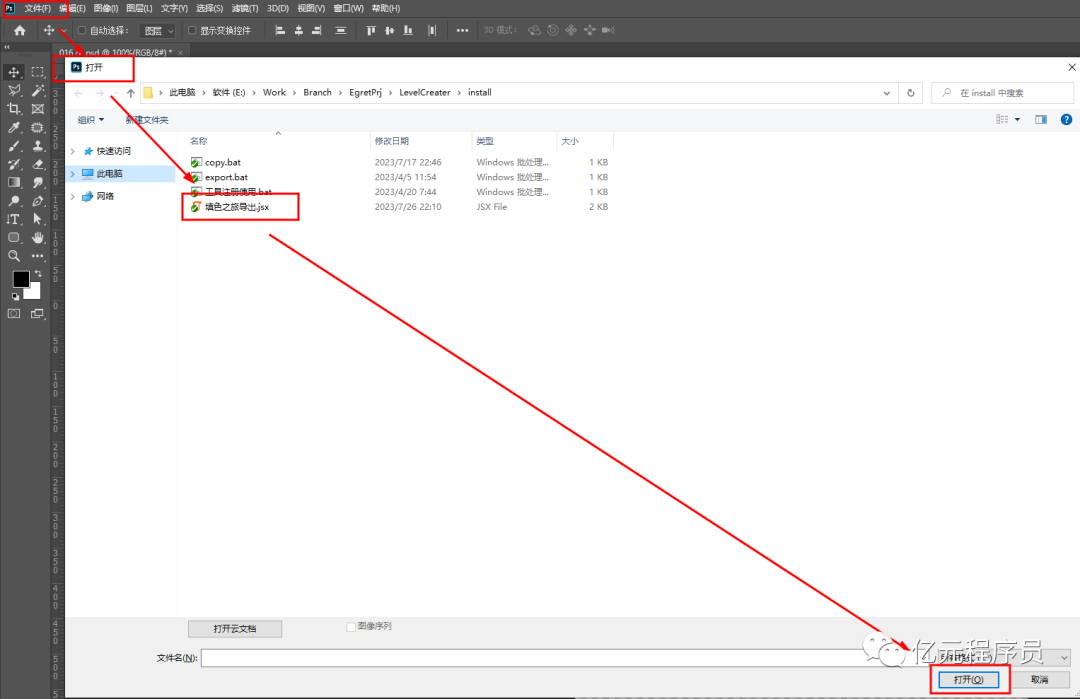Viewport: 1080px width, 699px height.
Task: Reset default foreground and background colors
Action: (15, 297)
